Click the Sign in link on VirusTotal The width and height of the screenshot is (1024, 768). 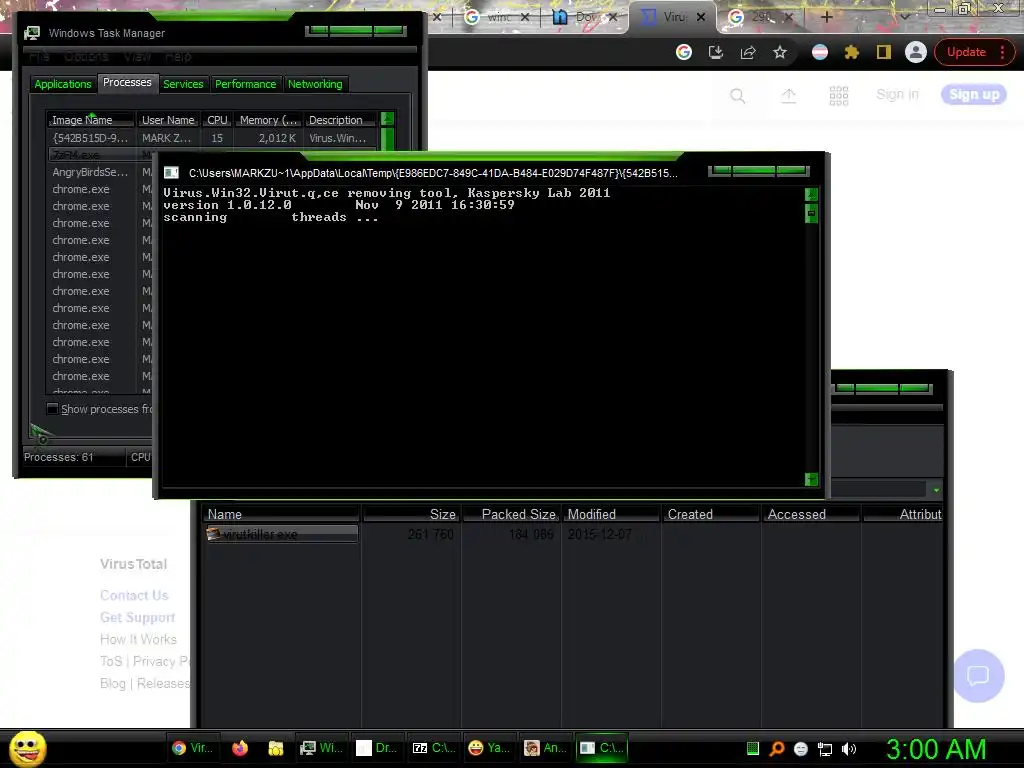pyautogui.click(x=897, y=95)
